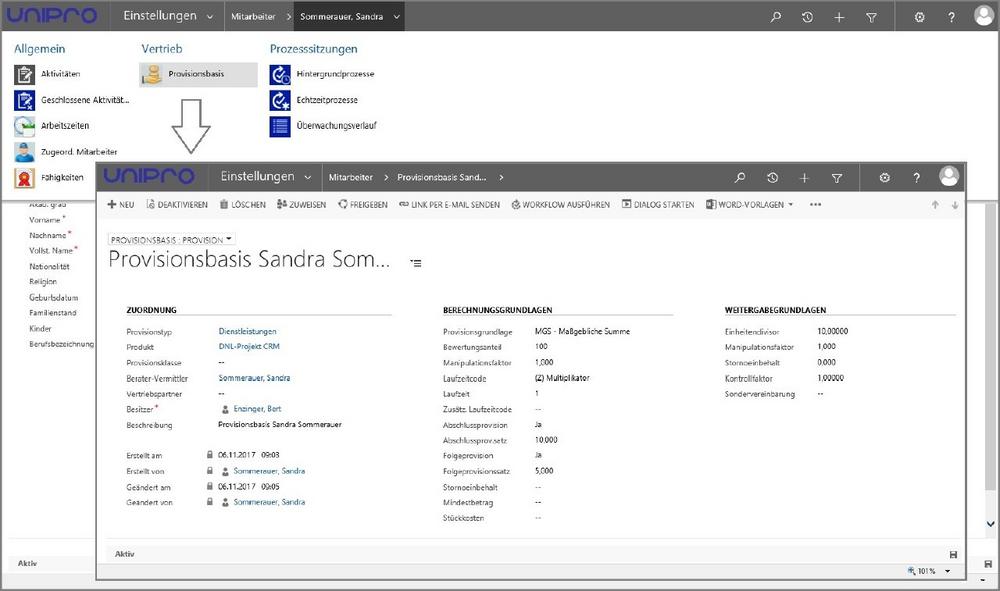Viewport: 1000px width, 591px height.
Task: Click filter funnel icon in back window header
Action: [871, 17]
